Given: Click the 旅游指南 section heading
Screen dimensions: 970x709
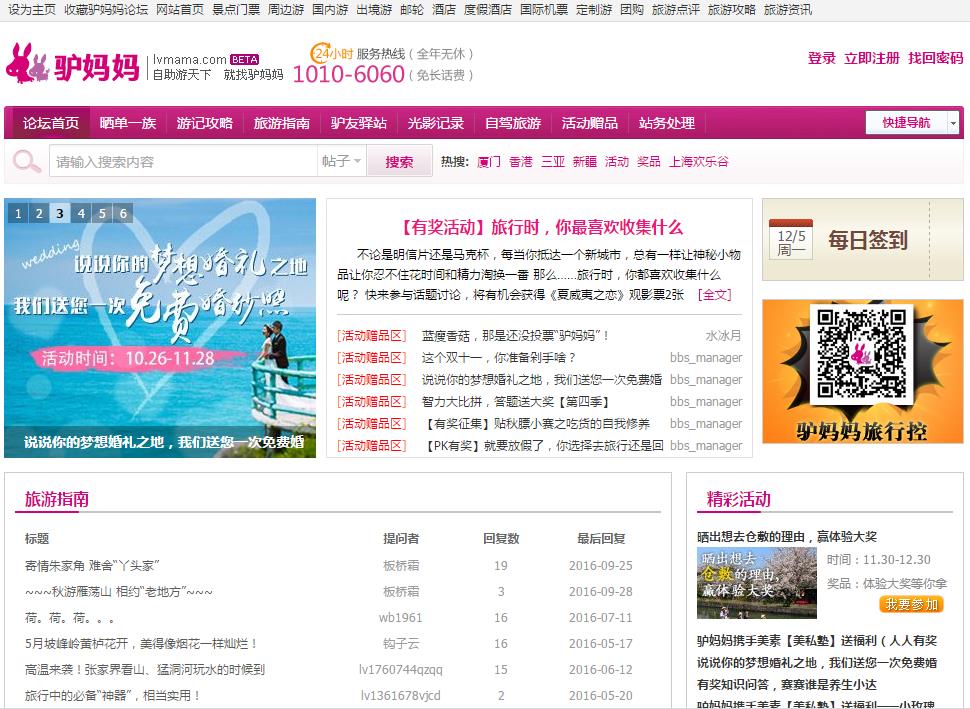Looking at the screenshot, I should (57, 499).
